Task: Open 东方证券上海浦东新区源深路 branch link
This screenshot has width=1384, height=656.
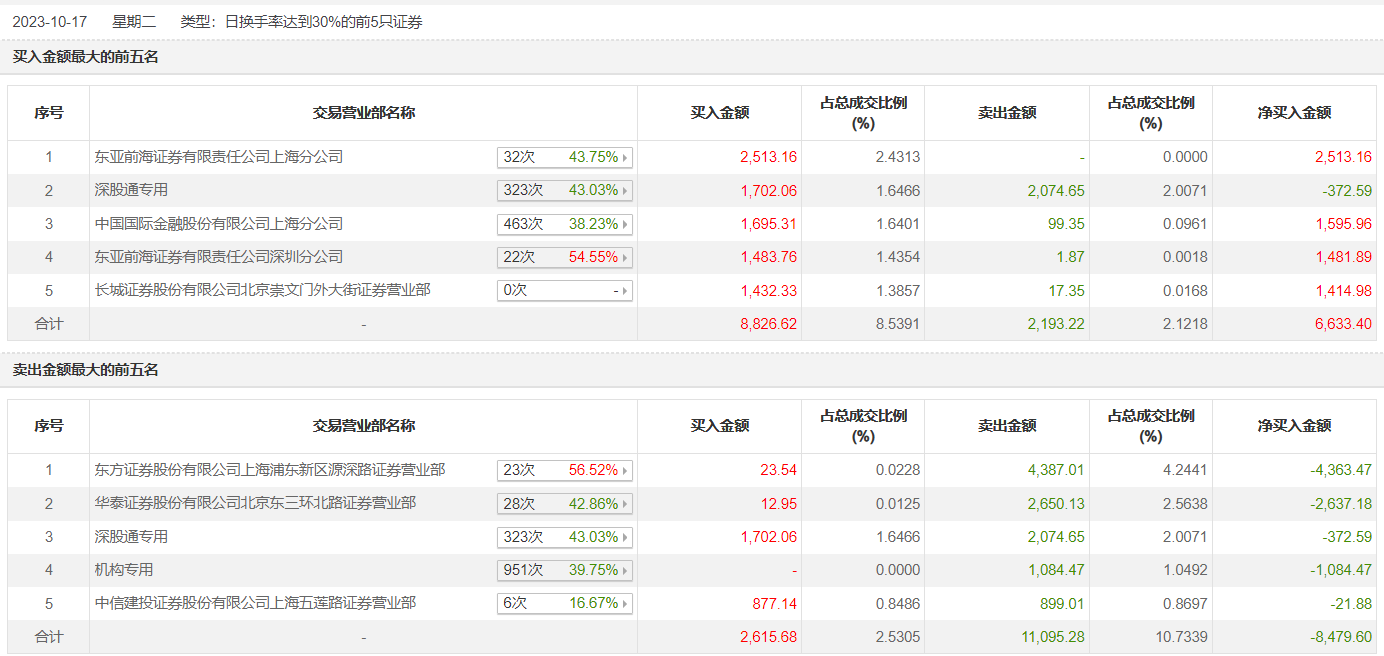Action: coord(270,470)
